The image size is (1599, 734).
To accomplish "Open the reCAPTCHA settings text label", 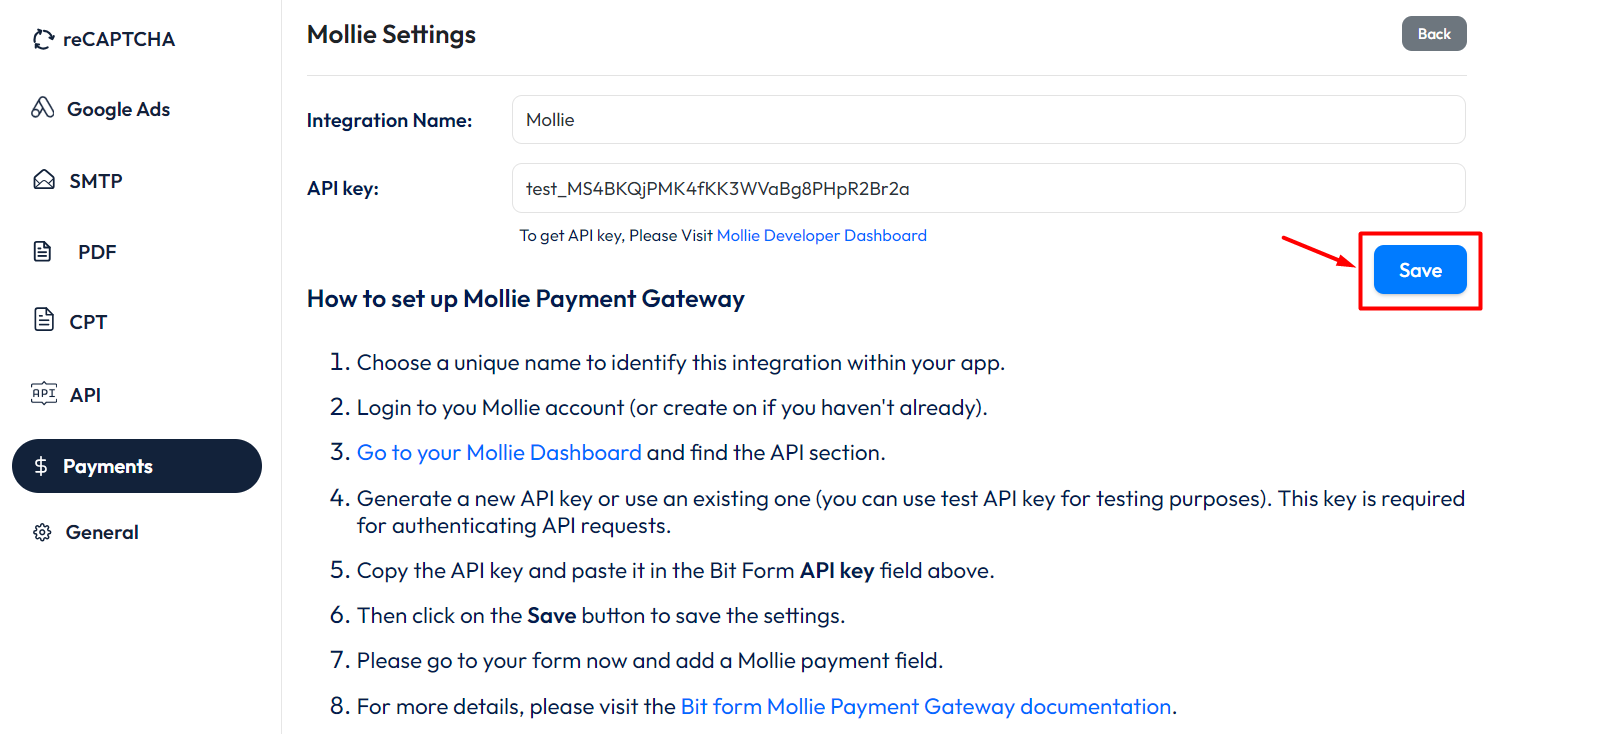I will [x=119, y=39].
